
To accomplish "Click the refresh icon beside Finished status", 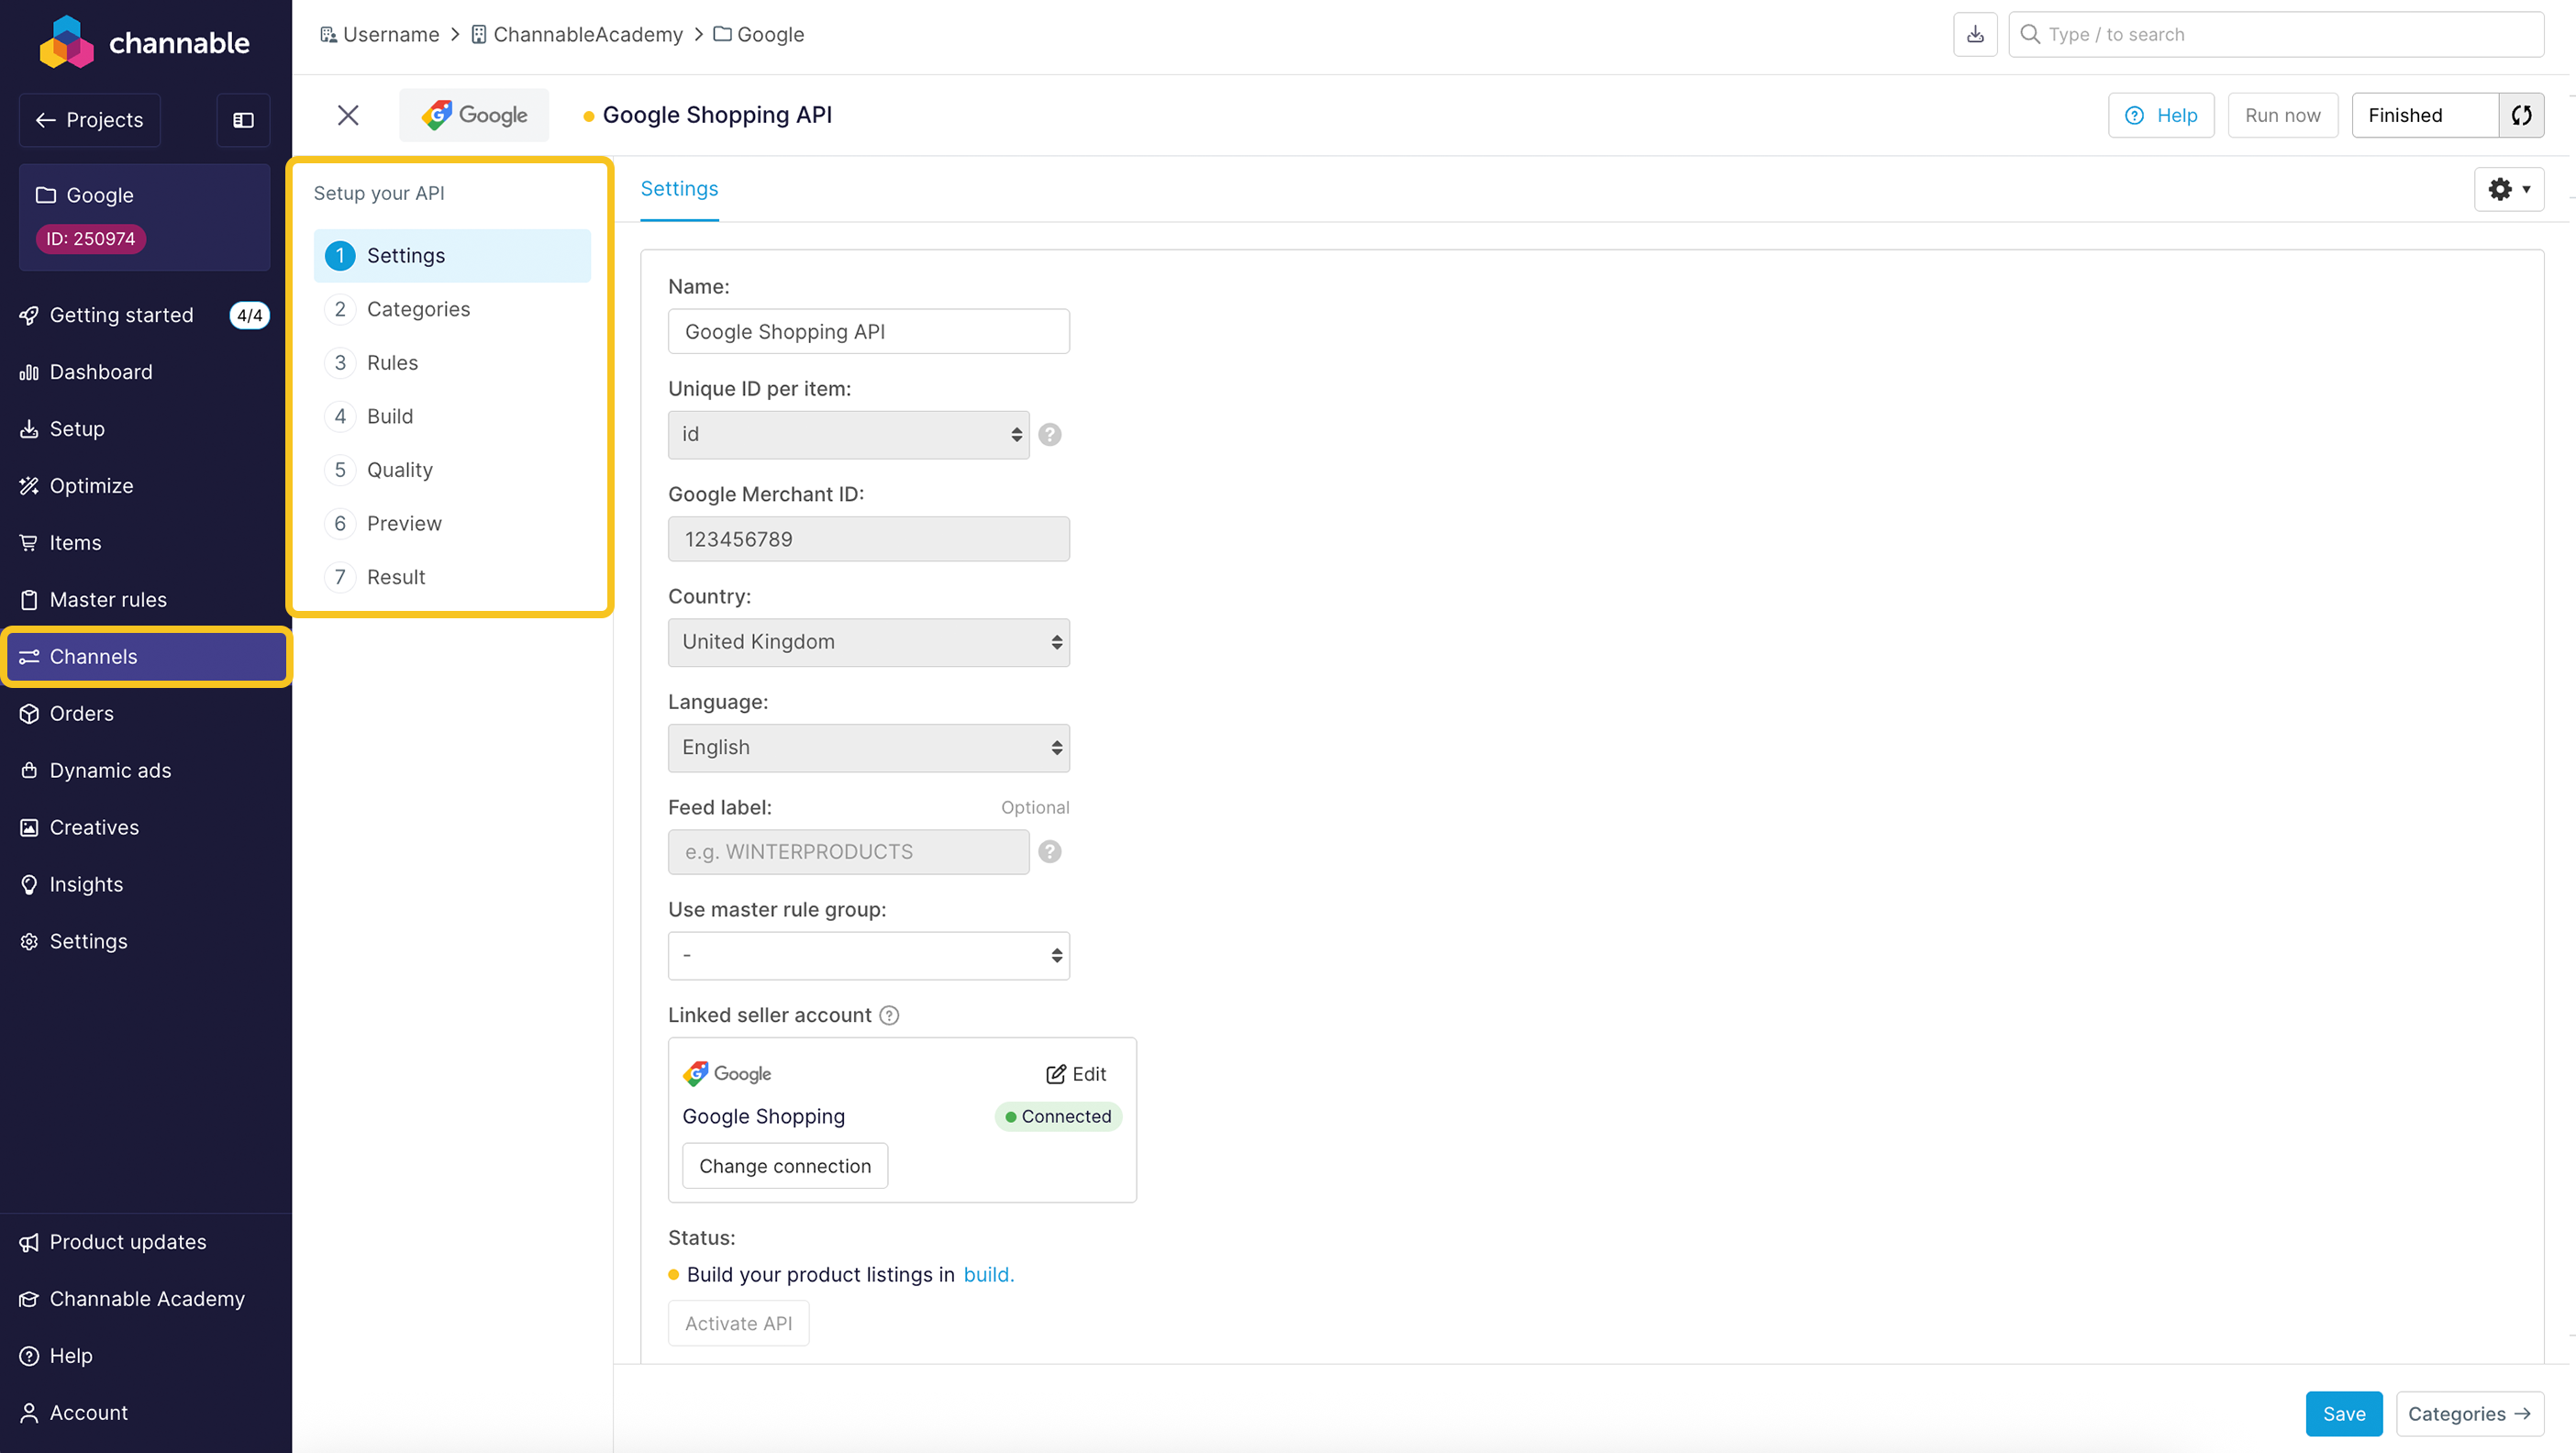I will coord(2521,115).
